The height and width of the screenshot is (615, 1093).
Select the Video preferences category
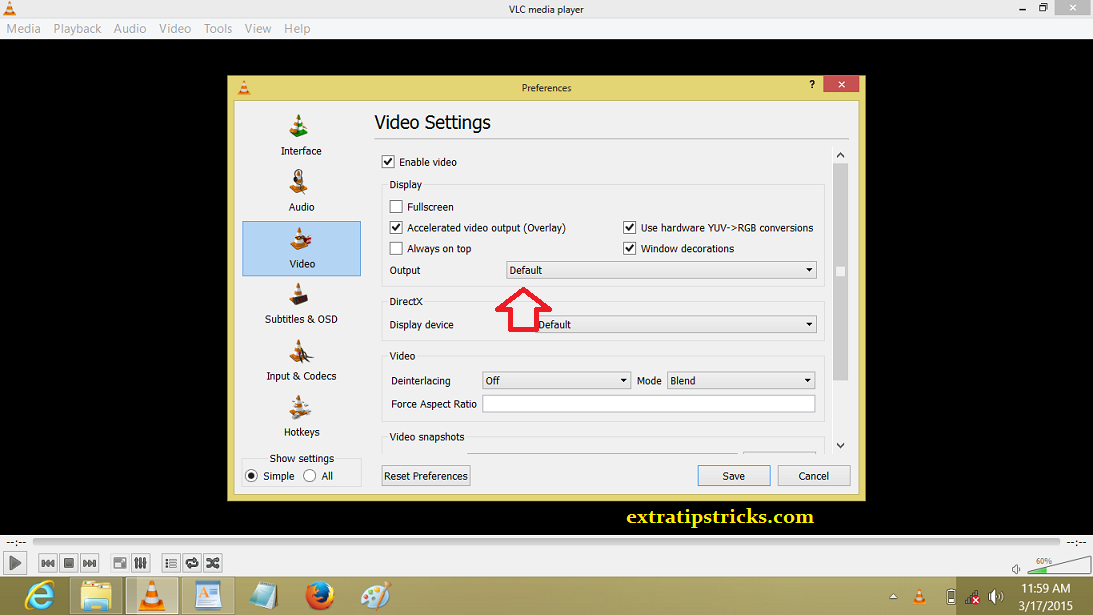click(x=301, y=248)
